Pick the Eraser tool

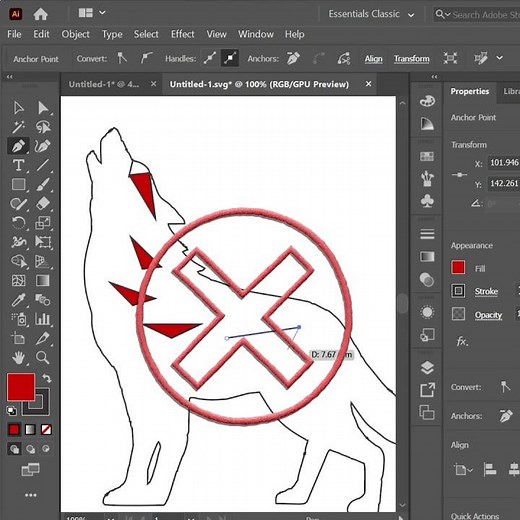click(x=43, y=204)
